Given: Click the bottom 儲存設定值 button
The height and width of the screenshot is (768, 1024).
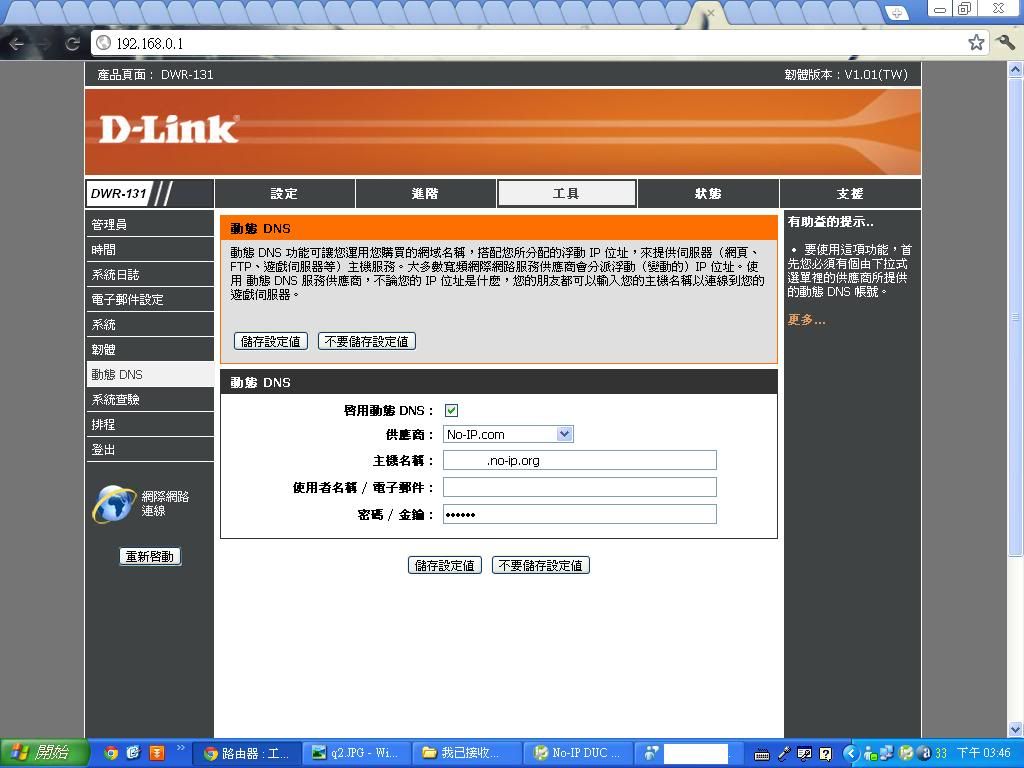Looking at the screenshot, I should pos(445,565).
